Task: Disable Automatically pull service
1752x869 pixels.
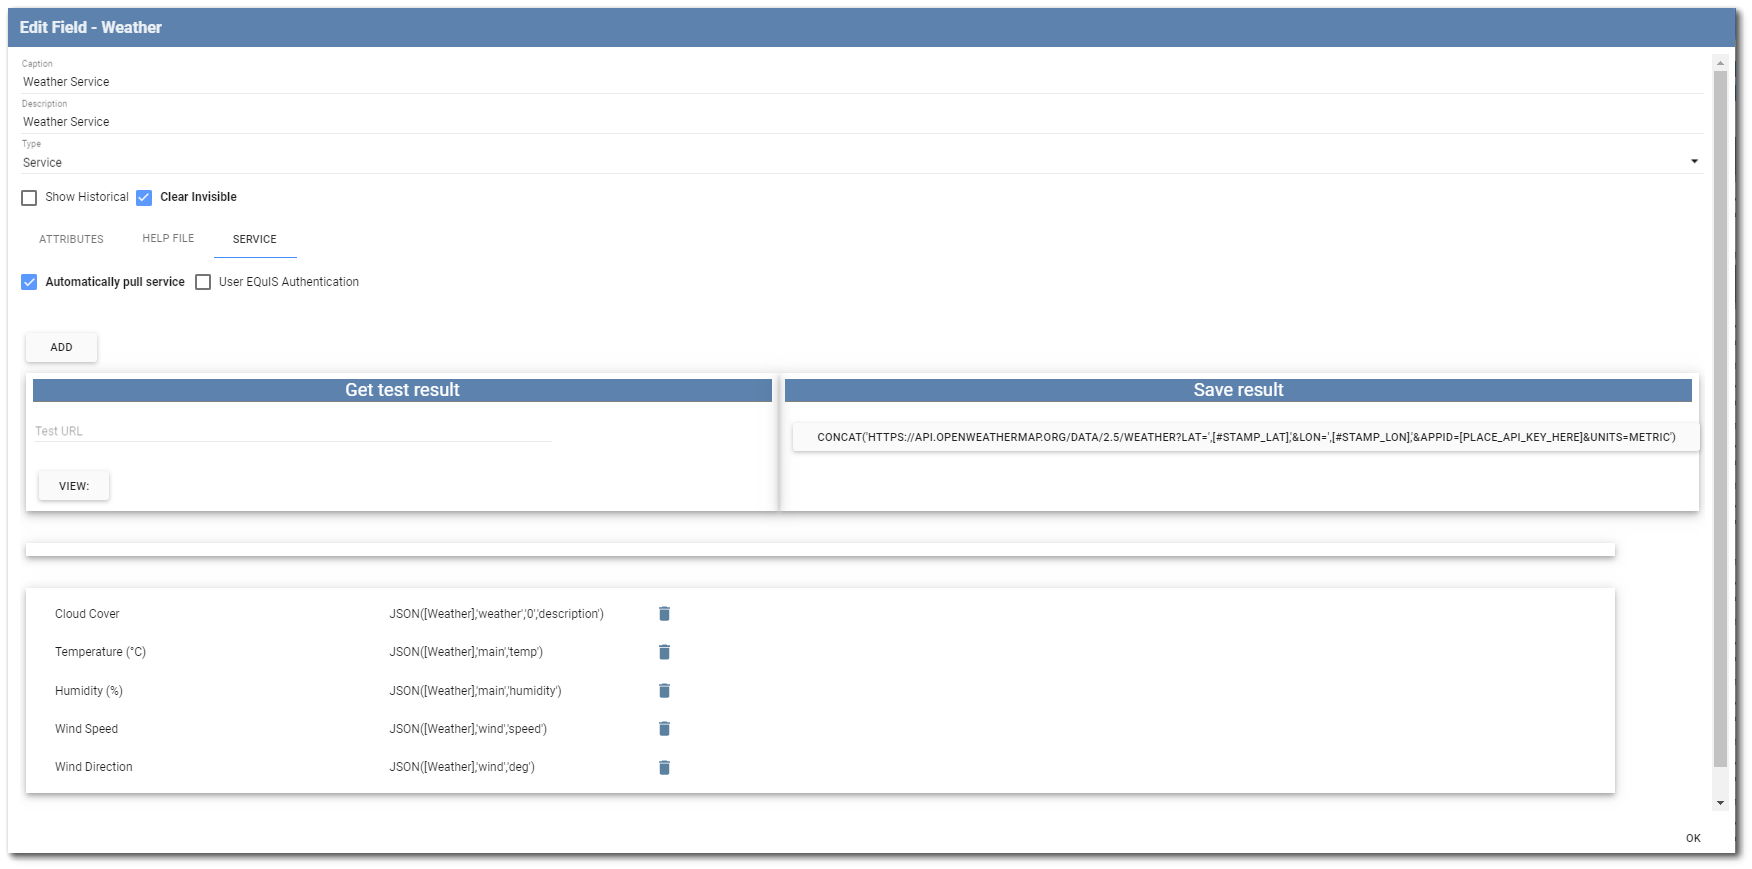Action: pos(29,282)
